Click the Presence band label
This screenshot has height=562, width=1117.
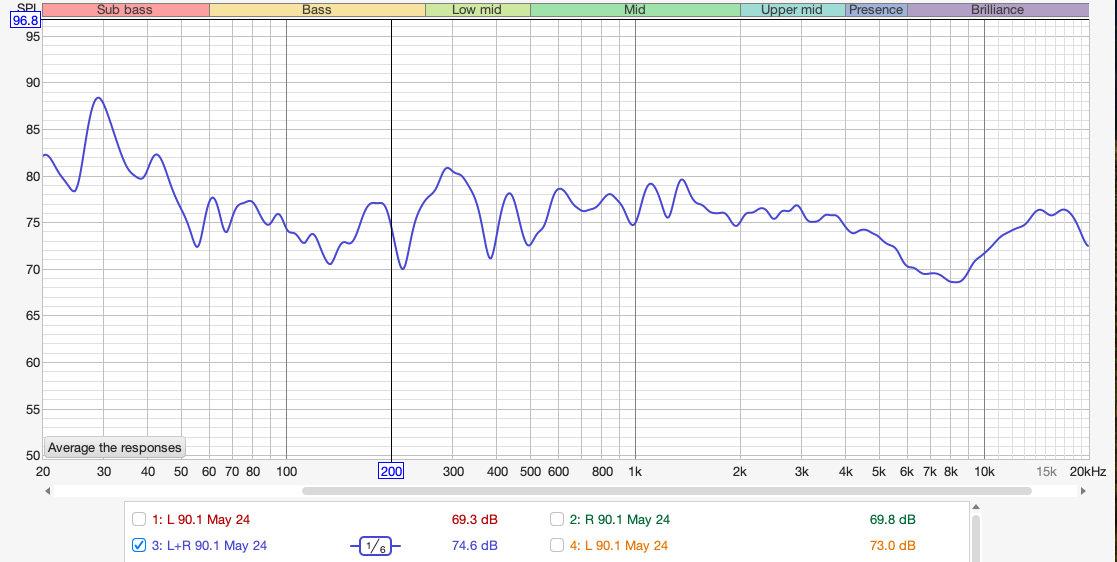click(x=876, y=10)
